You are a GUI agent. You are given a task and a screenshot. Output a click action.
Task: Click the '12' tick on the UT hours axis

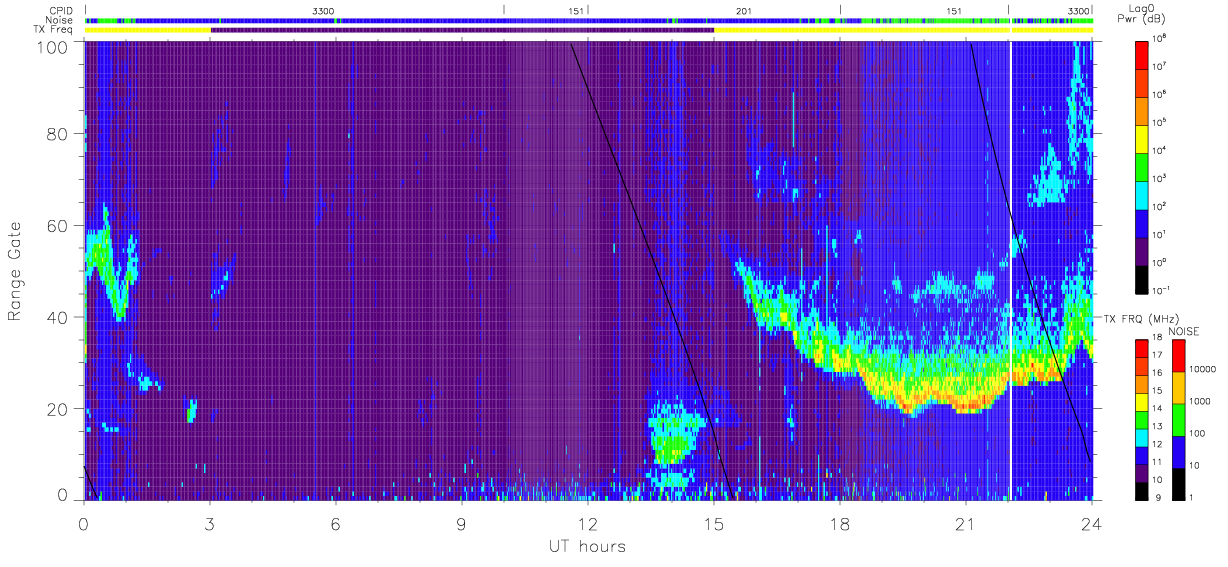(588, 523)
